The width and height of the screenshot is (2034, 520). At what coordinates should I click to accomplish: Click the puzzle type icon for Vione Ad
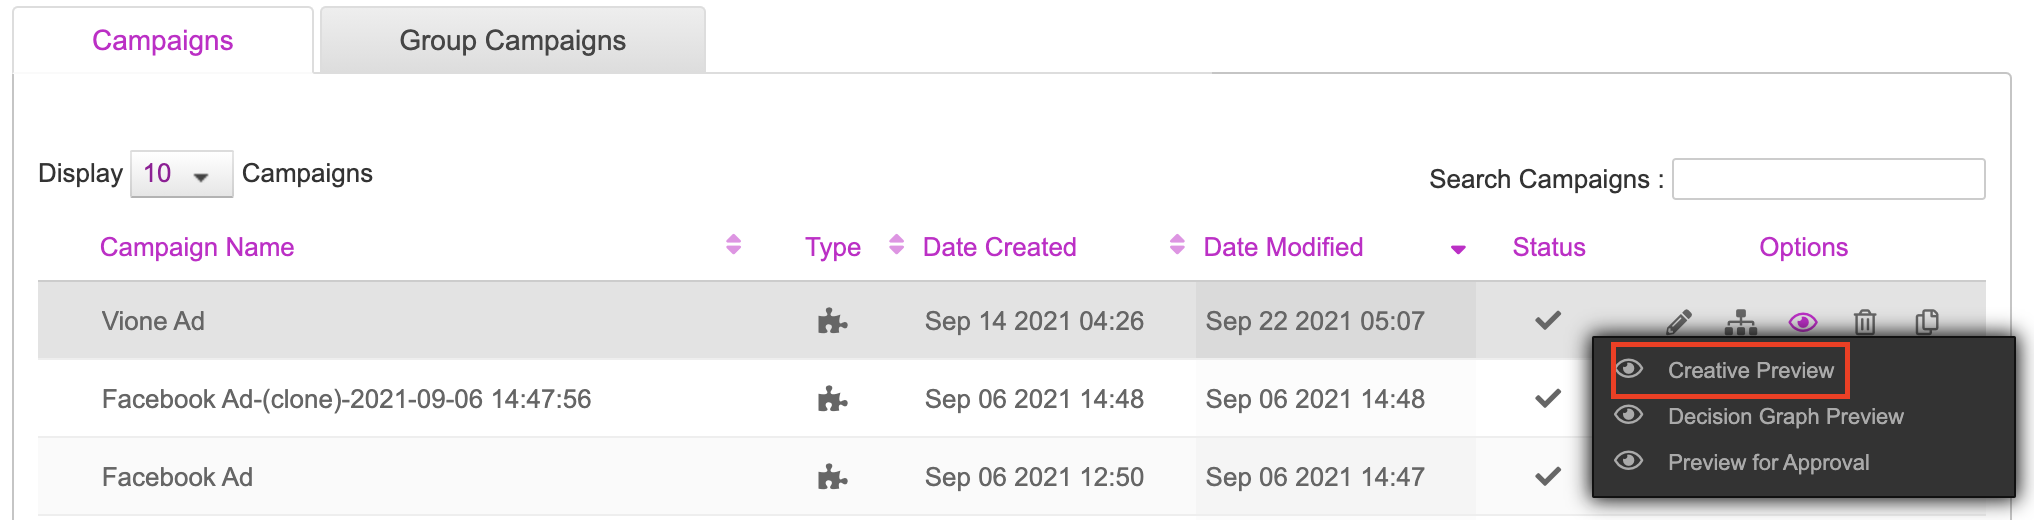(832, 321)
